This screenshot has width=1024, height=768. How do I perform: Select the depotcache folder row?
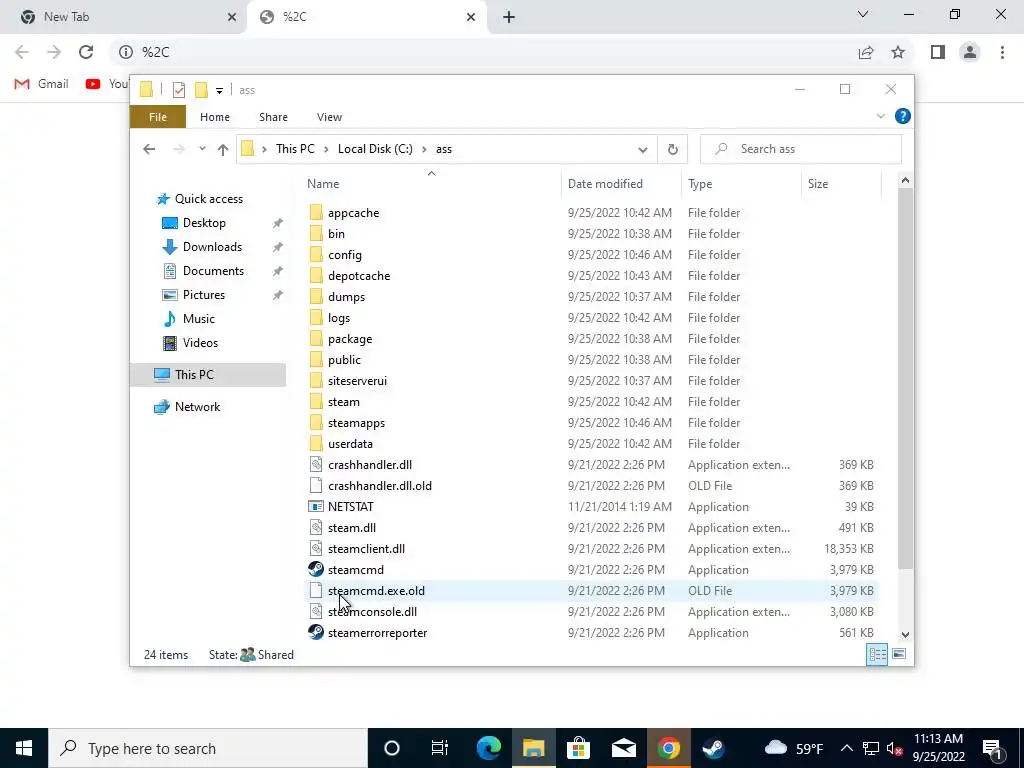point(591,276)
